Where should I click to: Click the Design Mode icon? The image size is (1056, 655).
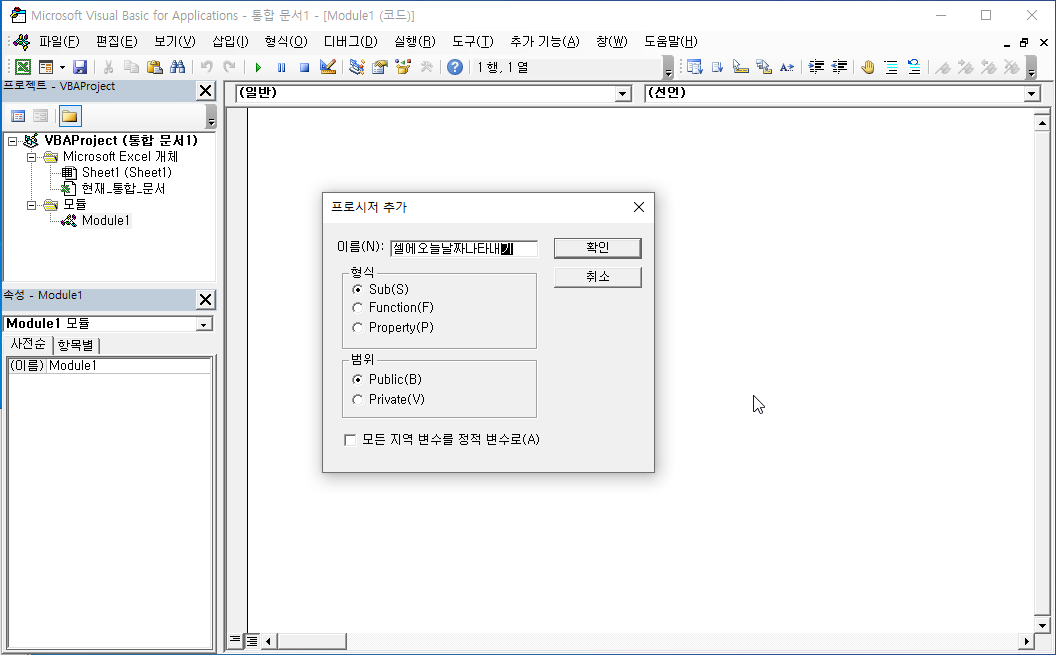click(327, 66)
